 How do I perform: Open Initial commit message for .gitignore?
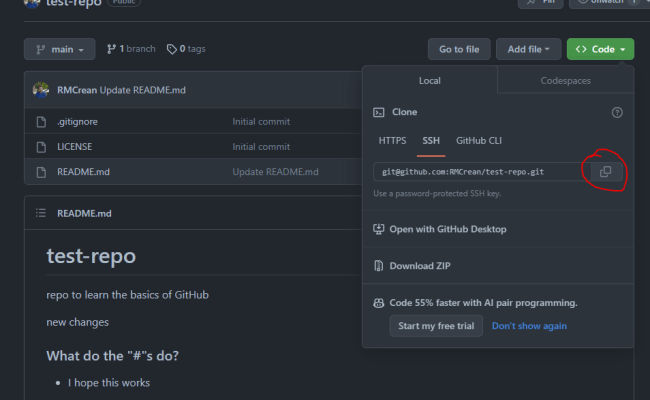(x=261, y=122)
